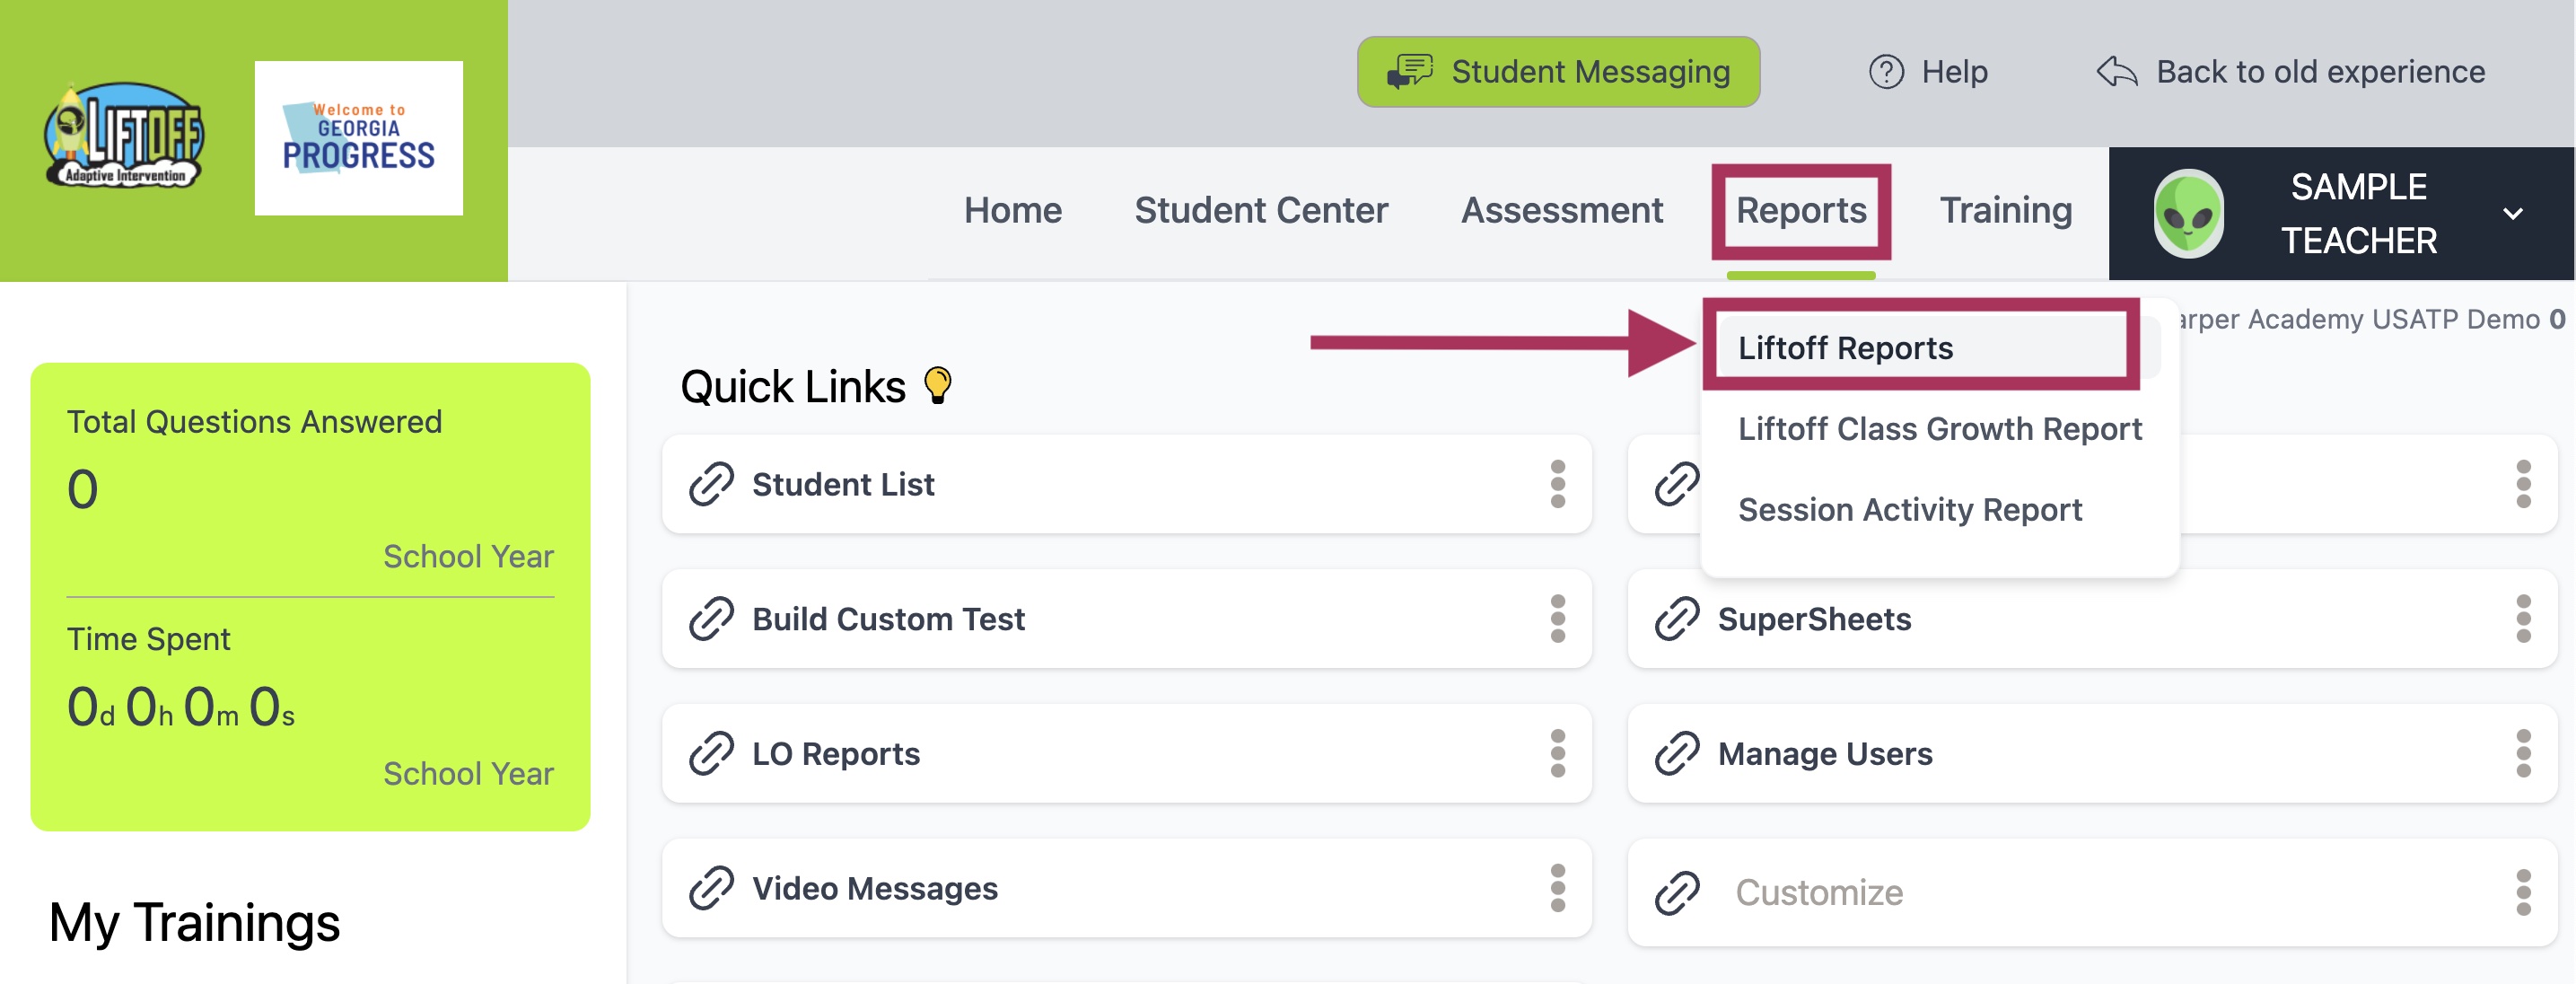Click the link icon beside Customize
The width and height of the screenshot is (2576, 984).
pos(1677,893)
